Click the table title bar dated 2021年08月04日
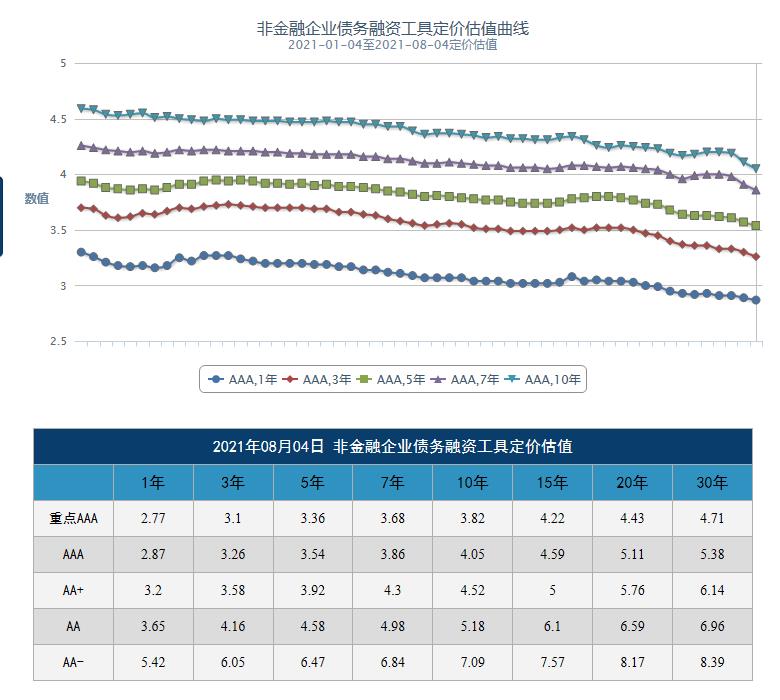Screen dimensions: 780x700 tap(392, 446)
